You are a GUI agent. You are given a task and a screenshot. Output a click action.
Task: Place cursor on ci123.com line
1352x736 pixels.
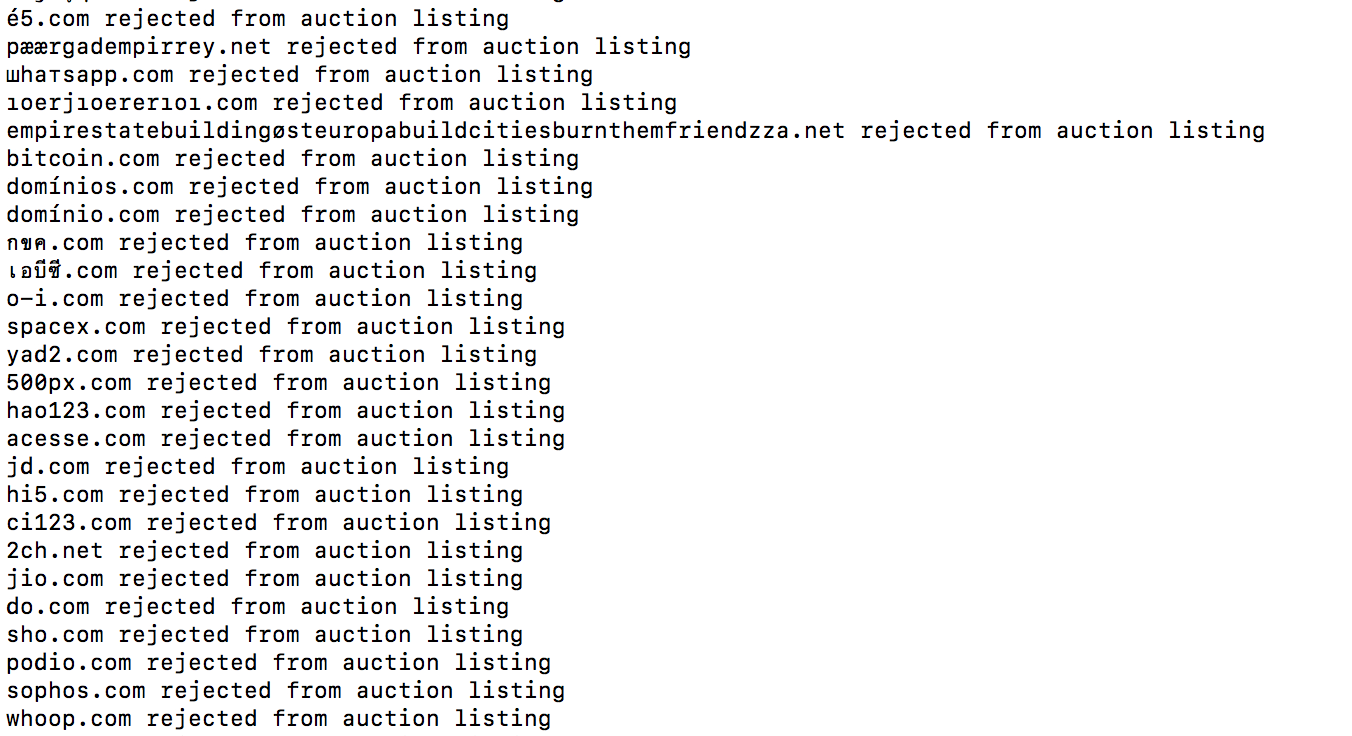click(x=278, y=523)
